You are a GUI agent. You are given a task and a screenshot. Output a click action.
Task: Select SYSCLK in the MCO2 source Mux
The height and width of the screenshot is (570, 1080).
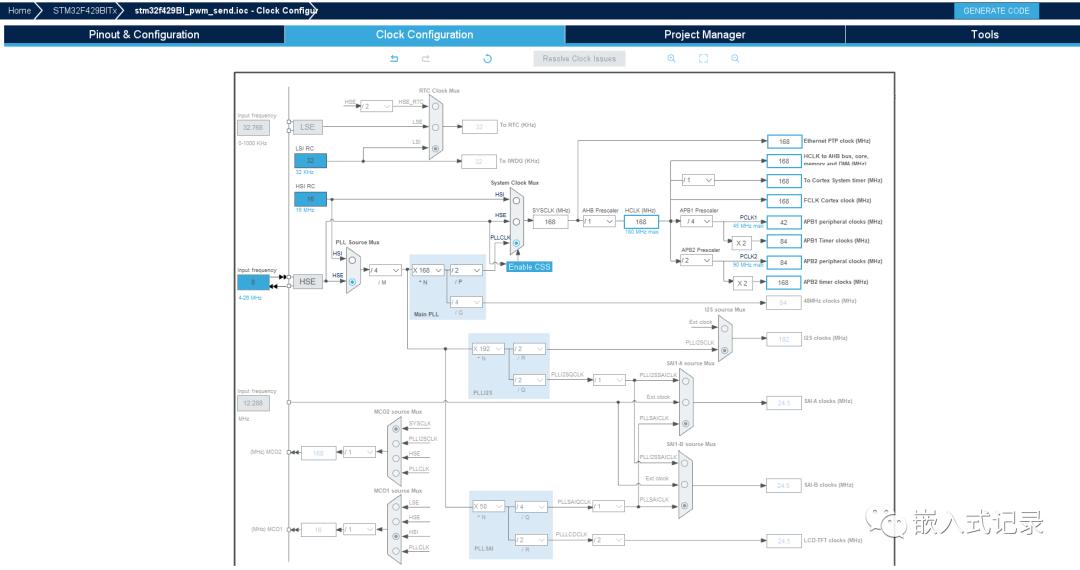coord(395,429)
